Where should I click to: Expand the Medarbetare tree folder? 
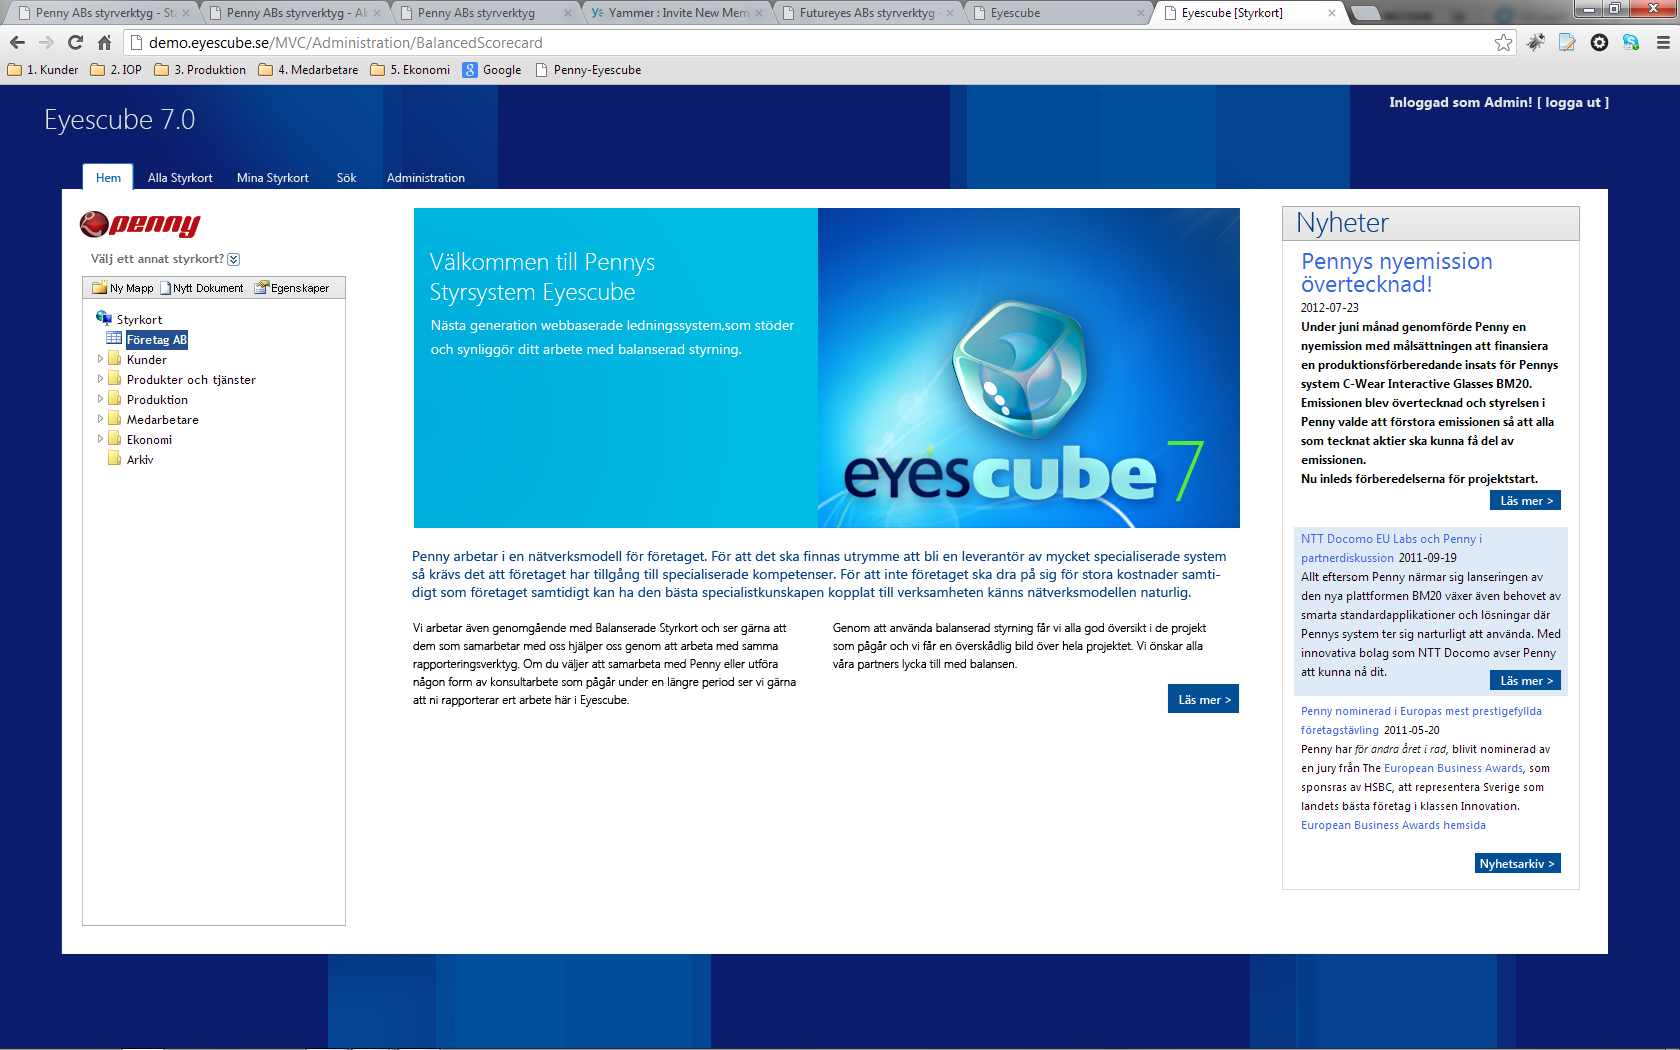(100, 419)
